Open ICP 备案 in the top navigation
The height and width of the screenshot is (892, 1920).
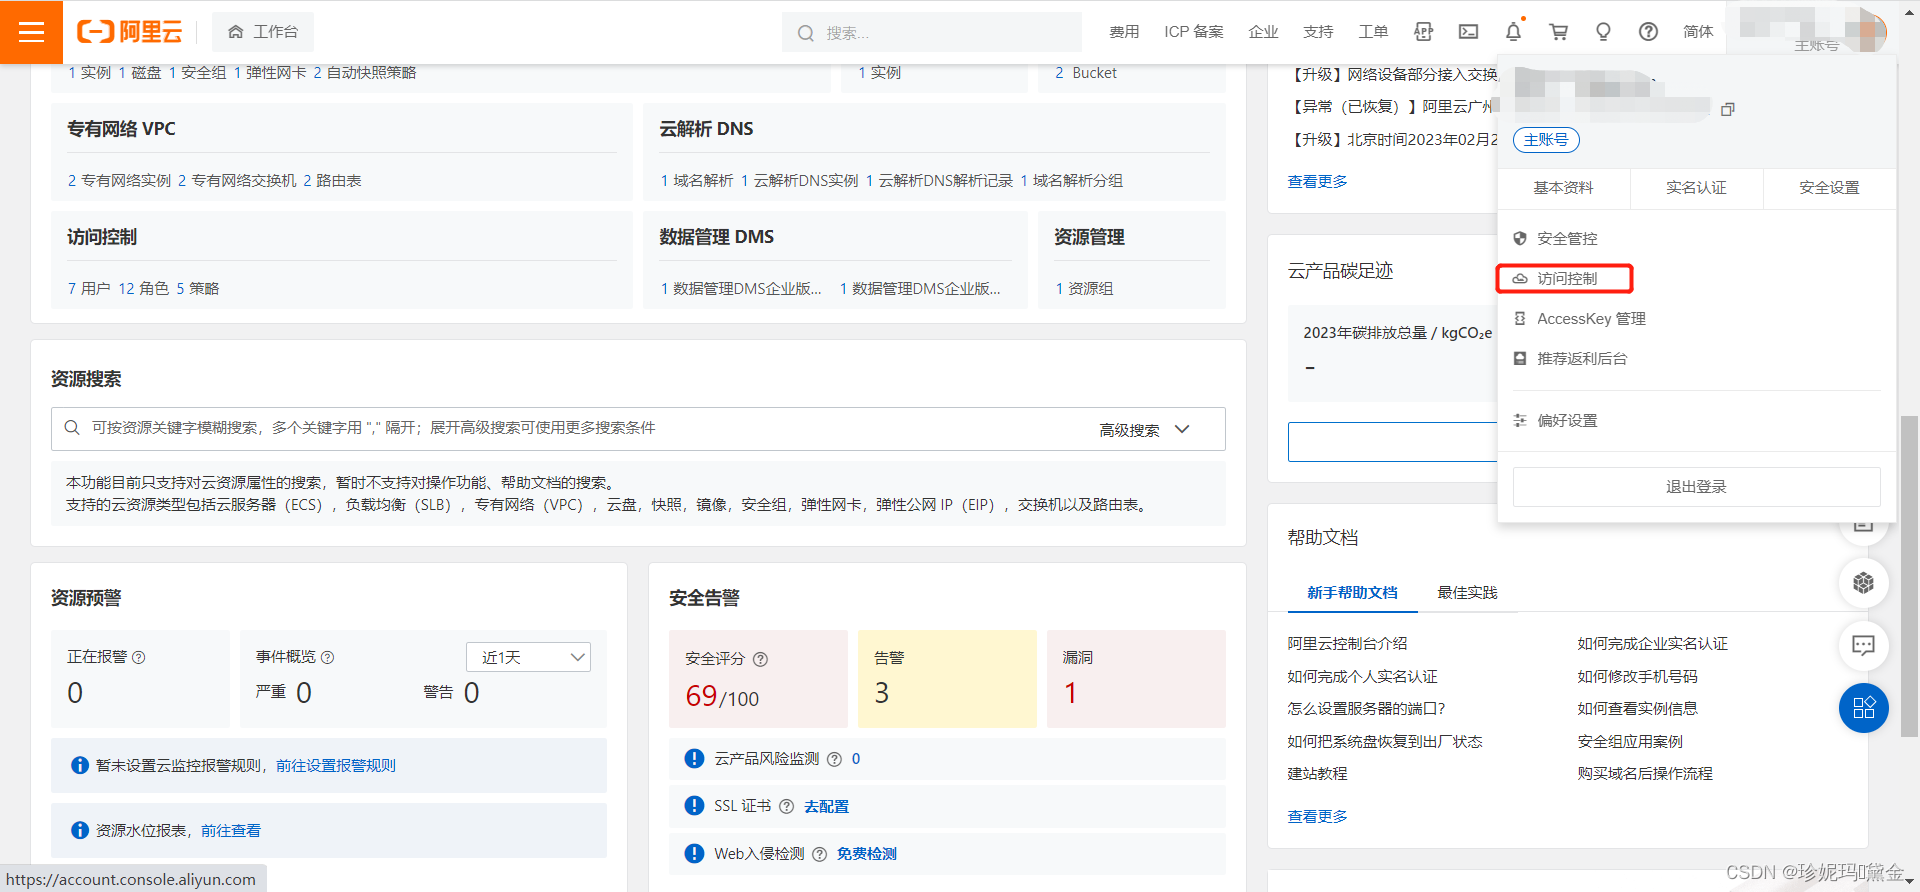1194,32
